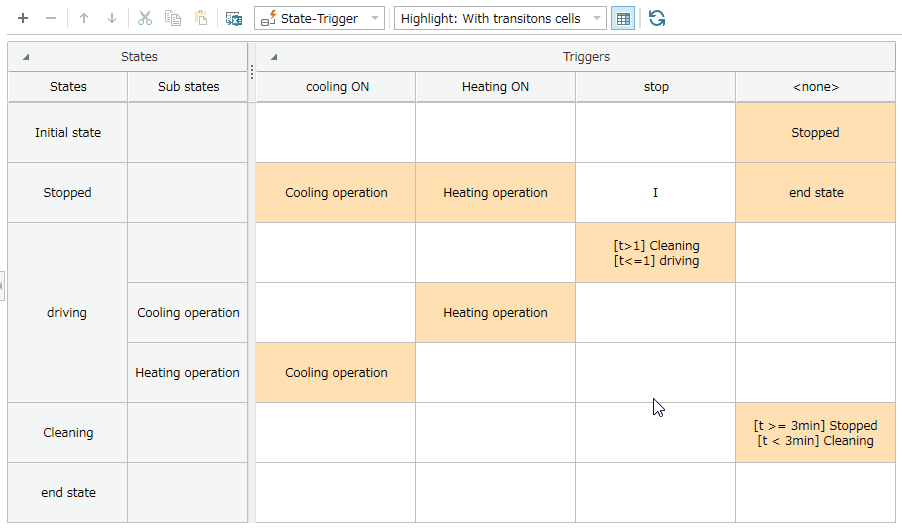Click the refresh icon
902x531 pixels.
point(656,18)
